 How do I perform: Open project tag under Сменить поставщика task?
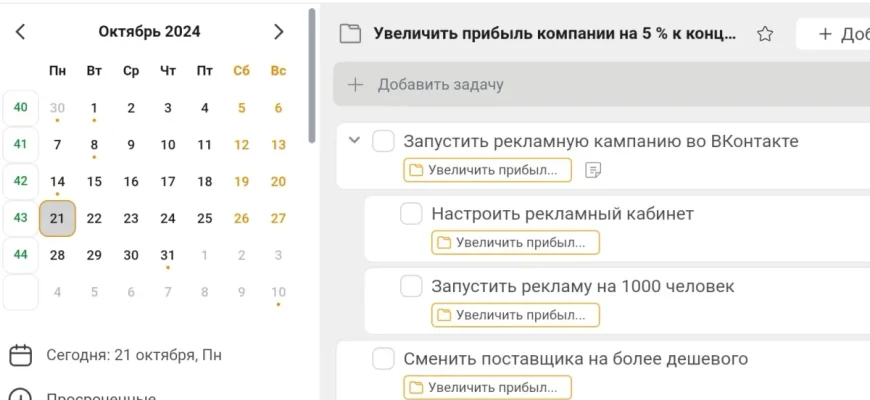pos(487,387)
